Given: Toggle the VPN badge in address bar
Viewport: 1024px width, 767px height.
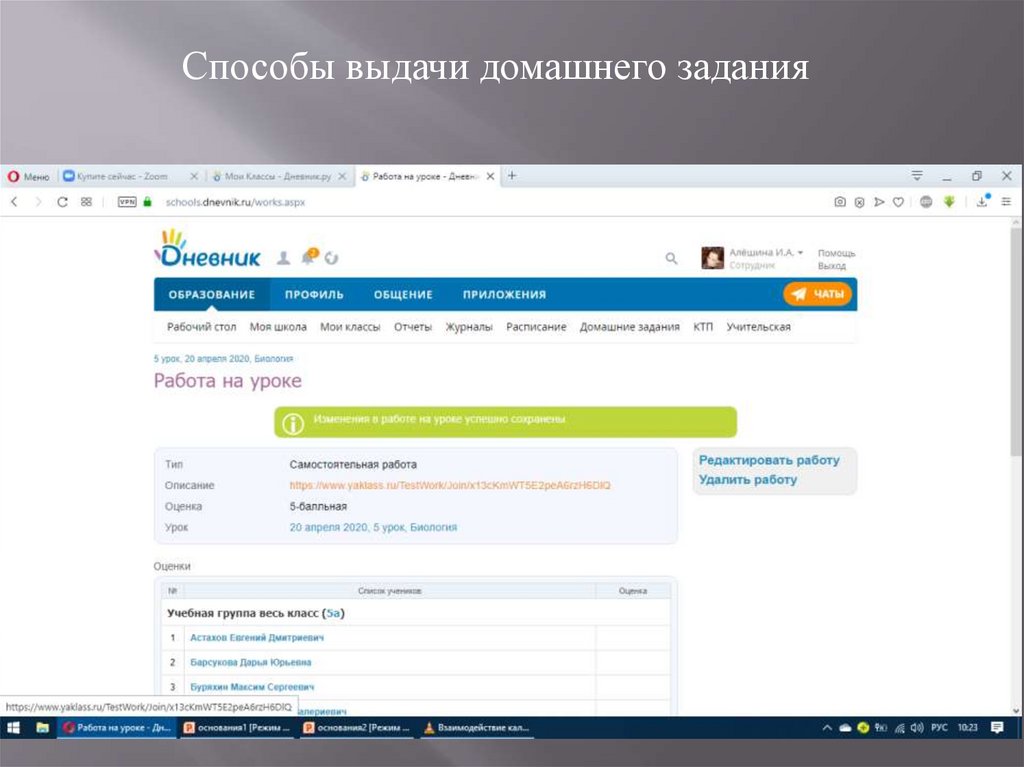Looking at the screenshot, I should coord(127,202).
